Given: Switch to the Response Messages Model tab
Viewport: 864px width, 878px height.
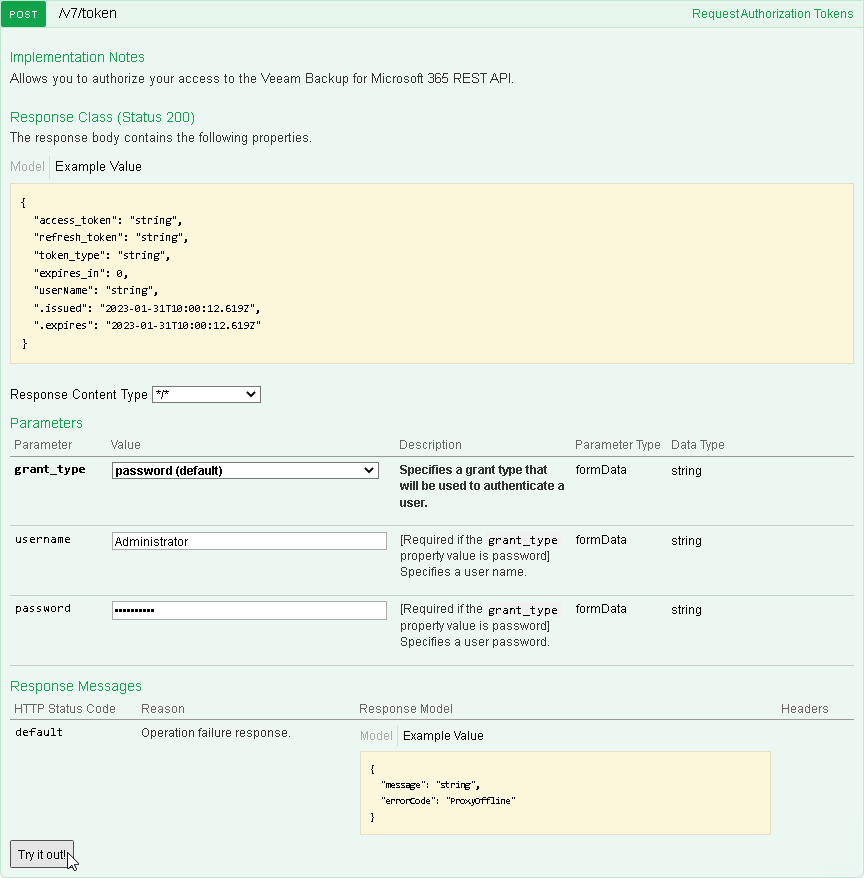Looking at the screenshot, I should [376, 736].
